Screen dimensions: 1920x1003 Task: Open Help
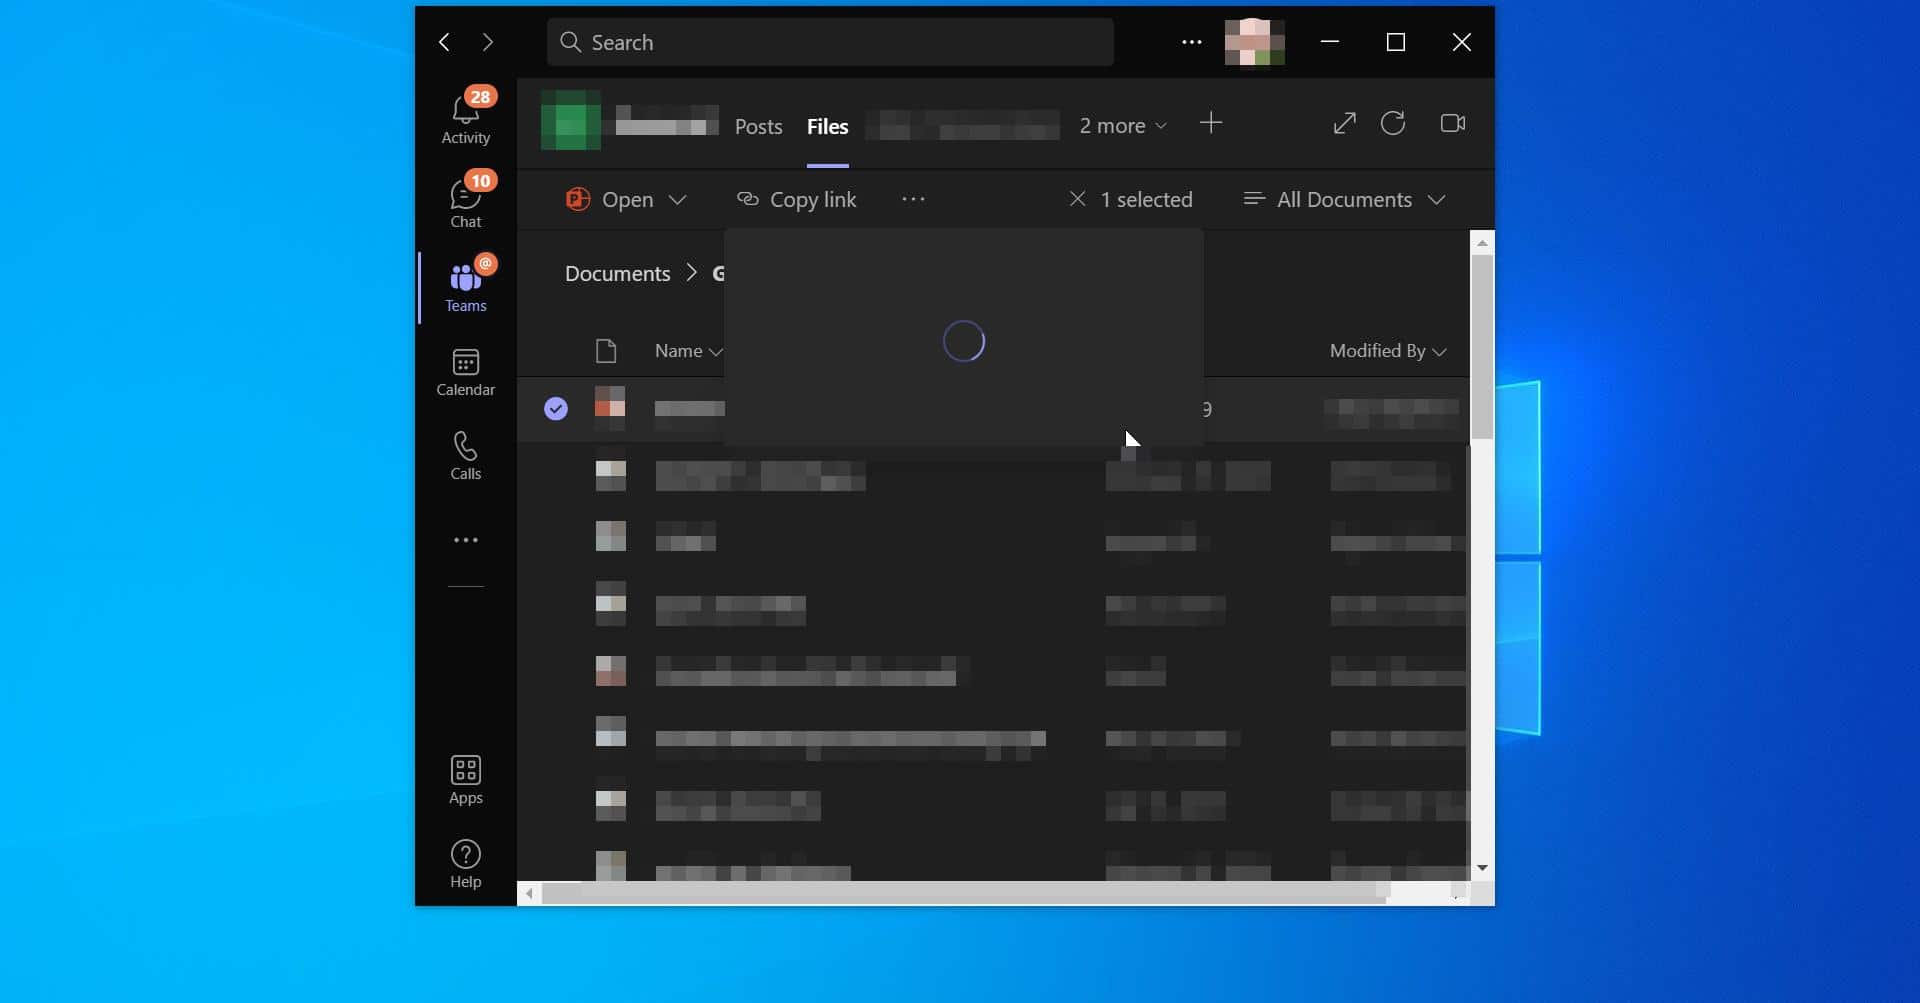tap(466, 861)
